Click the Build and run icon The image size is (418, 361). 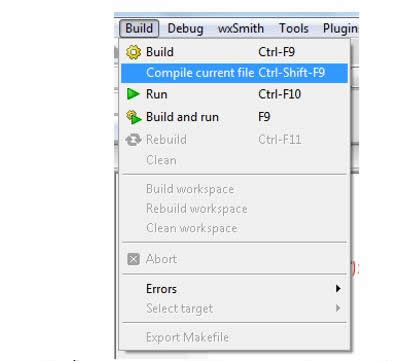pos(134,117)
